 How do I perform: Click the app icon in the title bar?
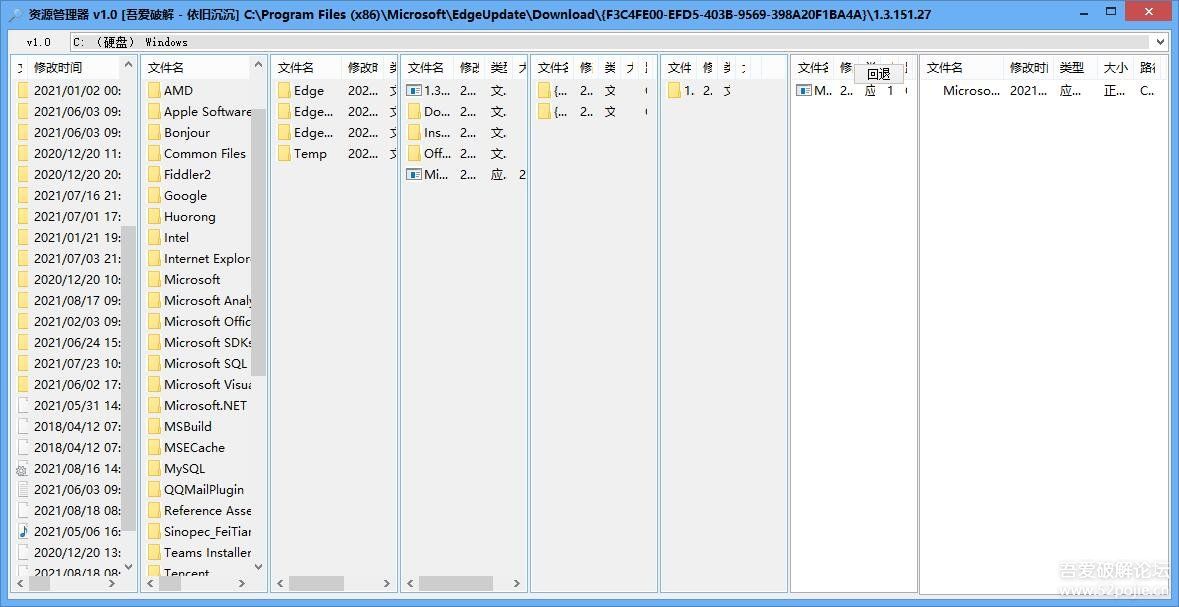(14, 14)
